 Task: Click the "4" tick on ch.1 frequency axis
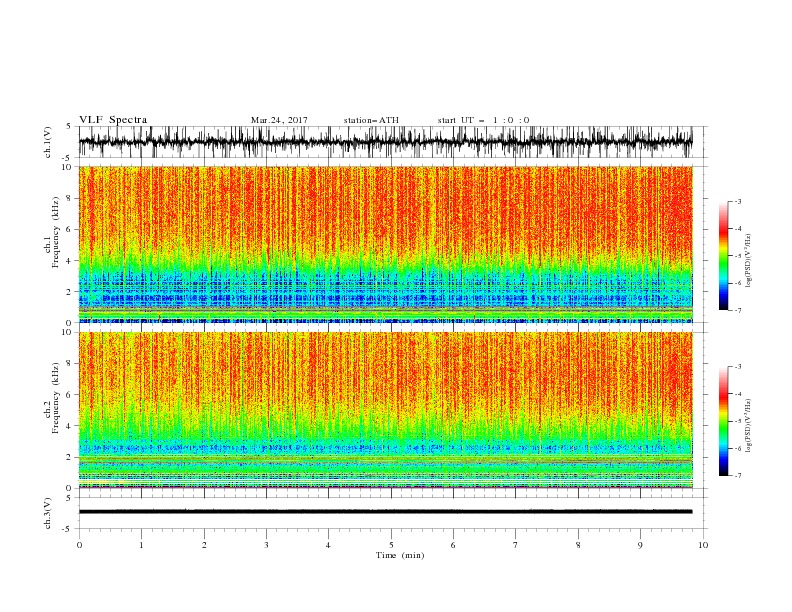69,261
